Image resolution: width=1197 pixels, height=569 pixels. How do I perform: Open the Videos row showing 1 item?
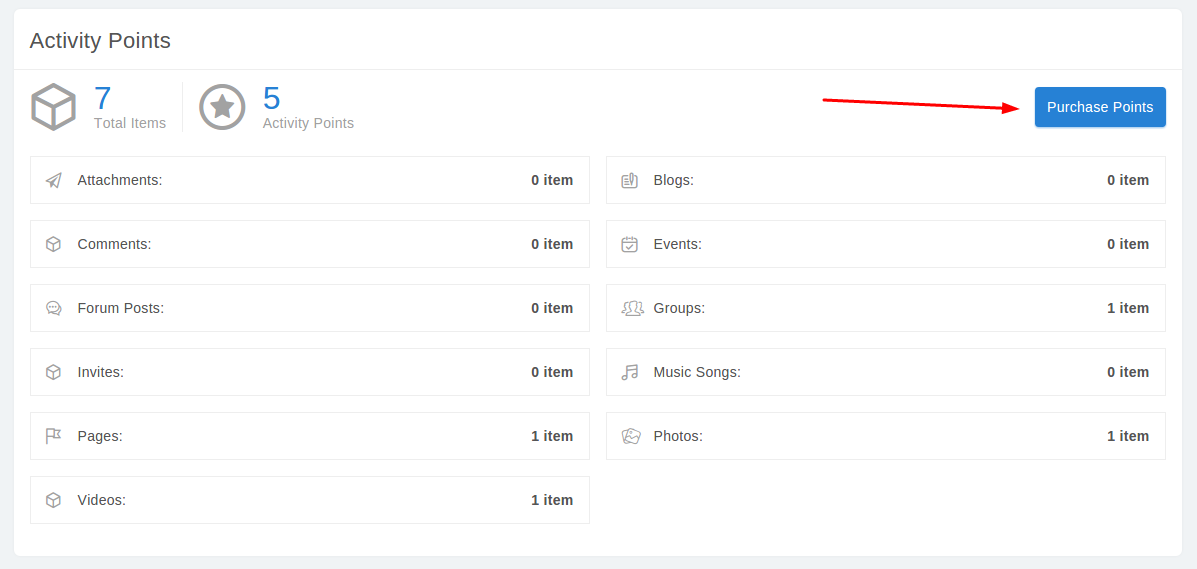309,500
